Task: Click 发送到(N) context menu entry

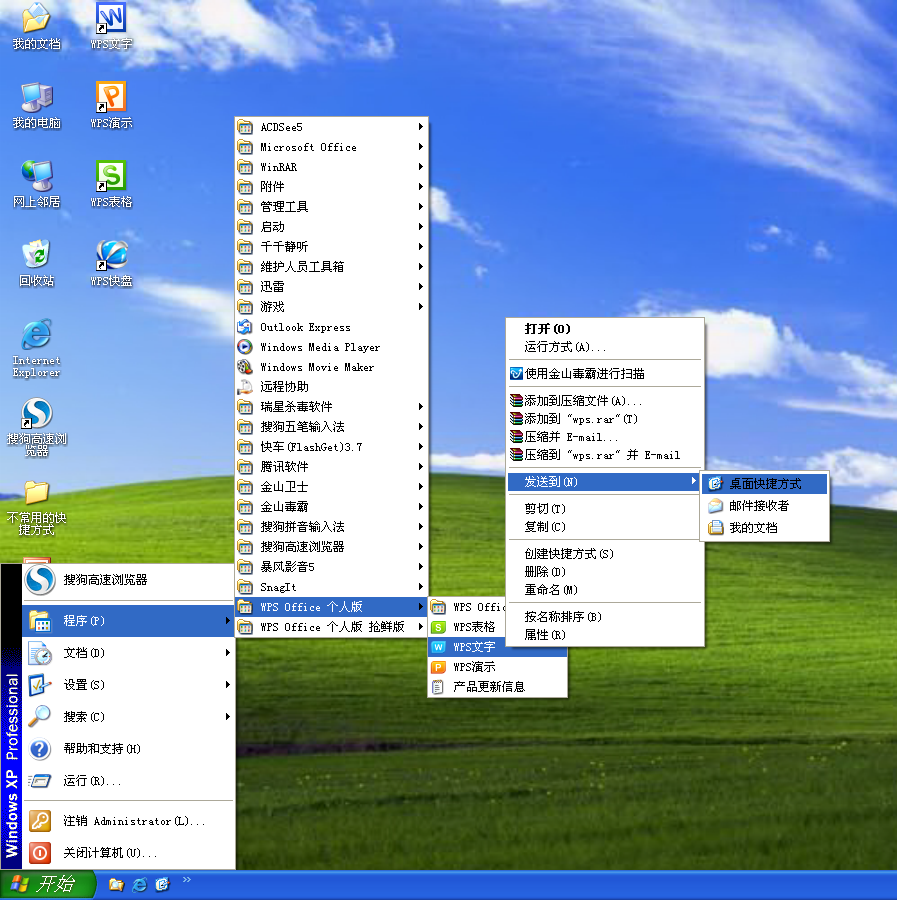Action: 605,482
